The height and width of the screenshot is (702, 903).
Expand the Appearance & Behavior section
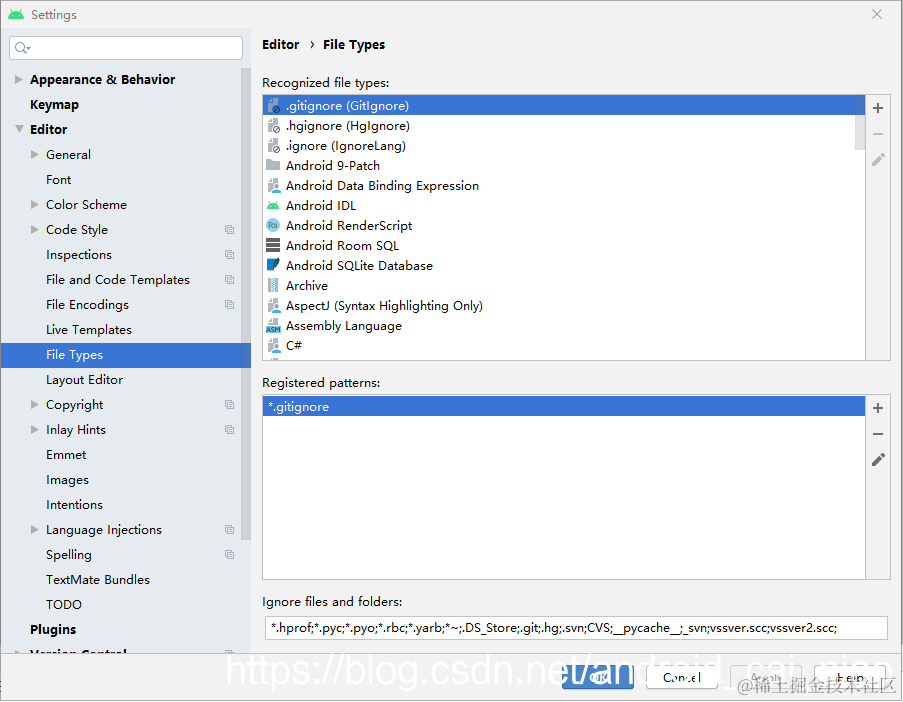point(18,79)
